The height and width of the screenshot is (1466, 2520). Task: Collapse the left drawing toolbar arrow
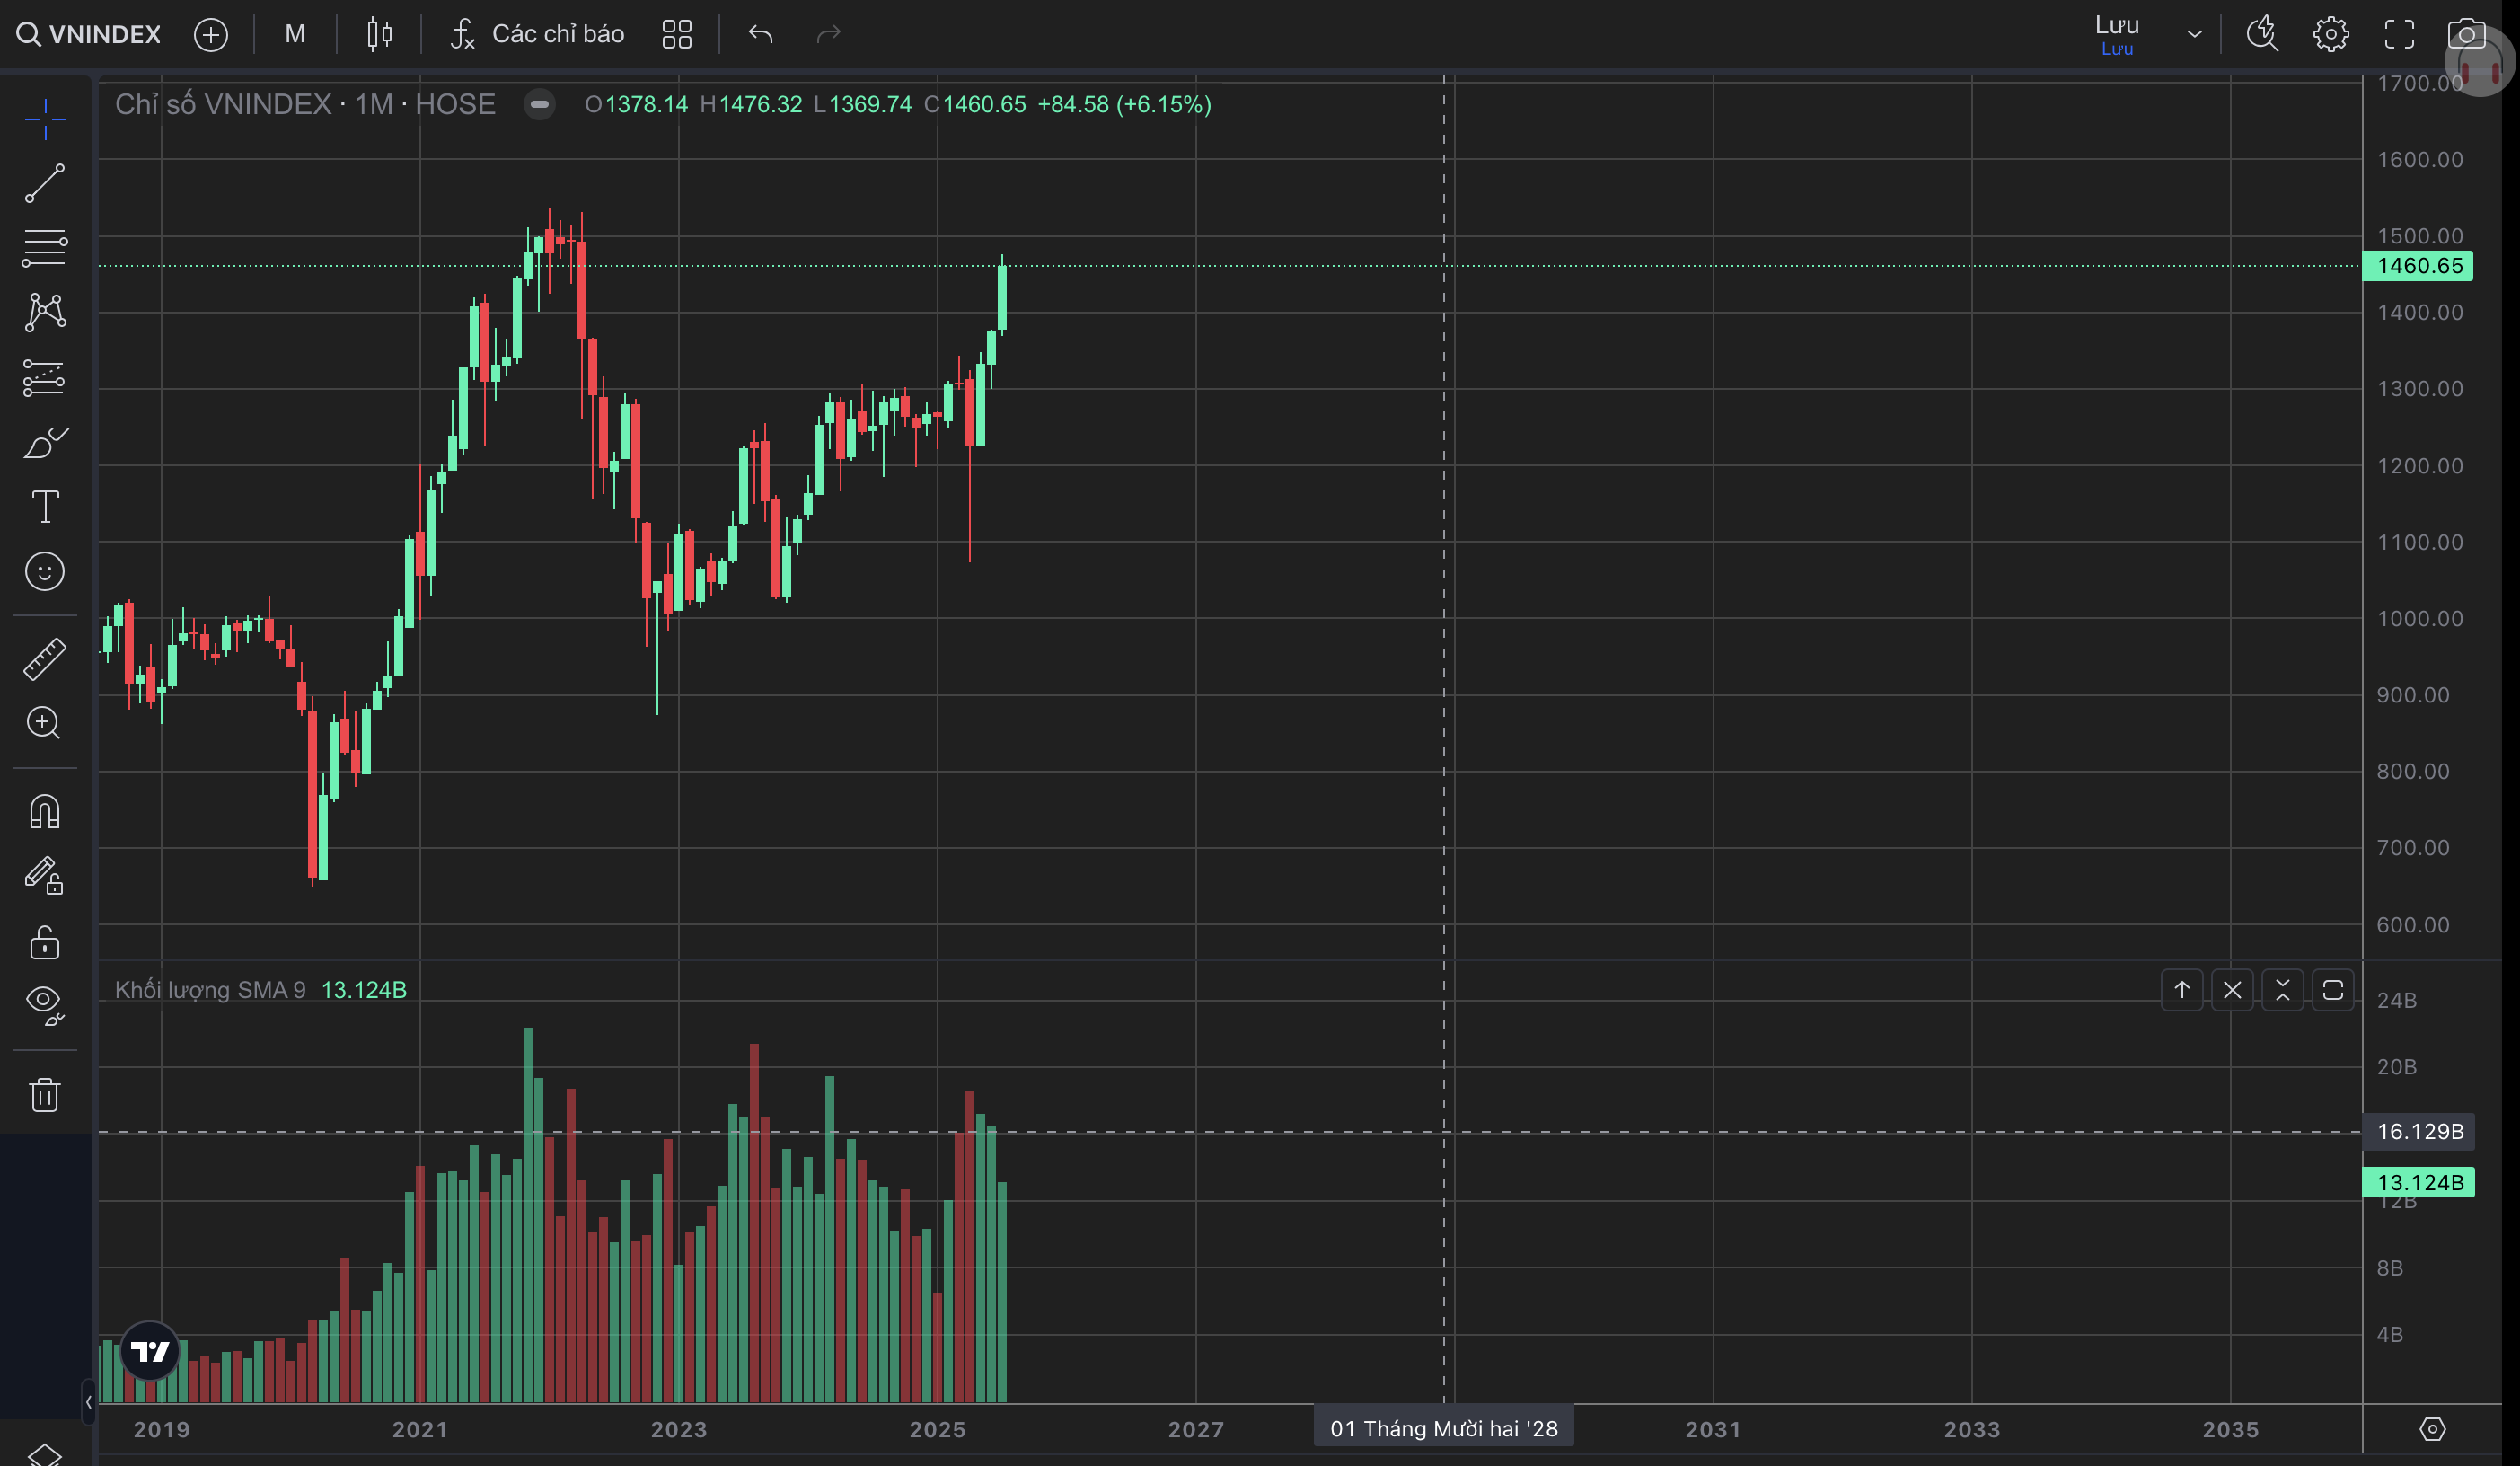pyautogui.click(x=88, y=1402)
